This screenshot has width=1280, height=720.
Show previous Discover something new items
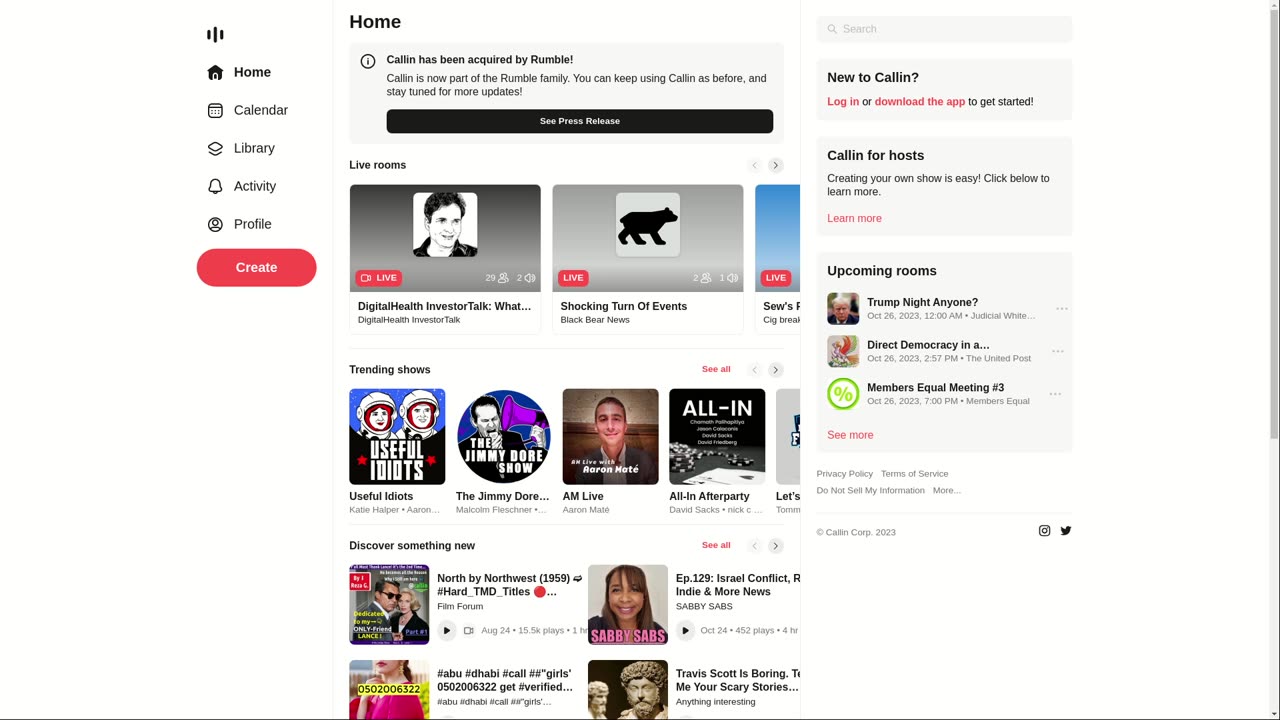pyautogui.click(x=755, y=546)
